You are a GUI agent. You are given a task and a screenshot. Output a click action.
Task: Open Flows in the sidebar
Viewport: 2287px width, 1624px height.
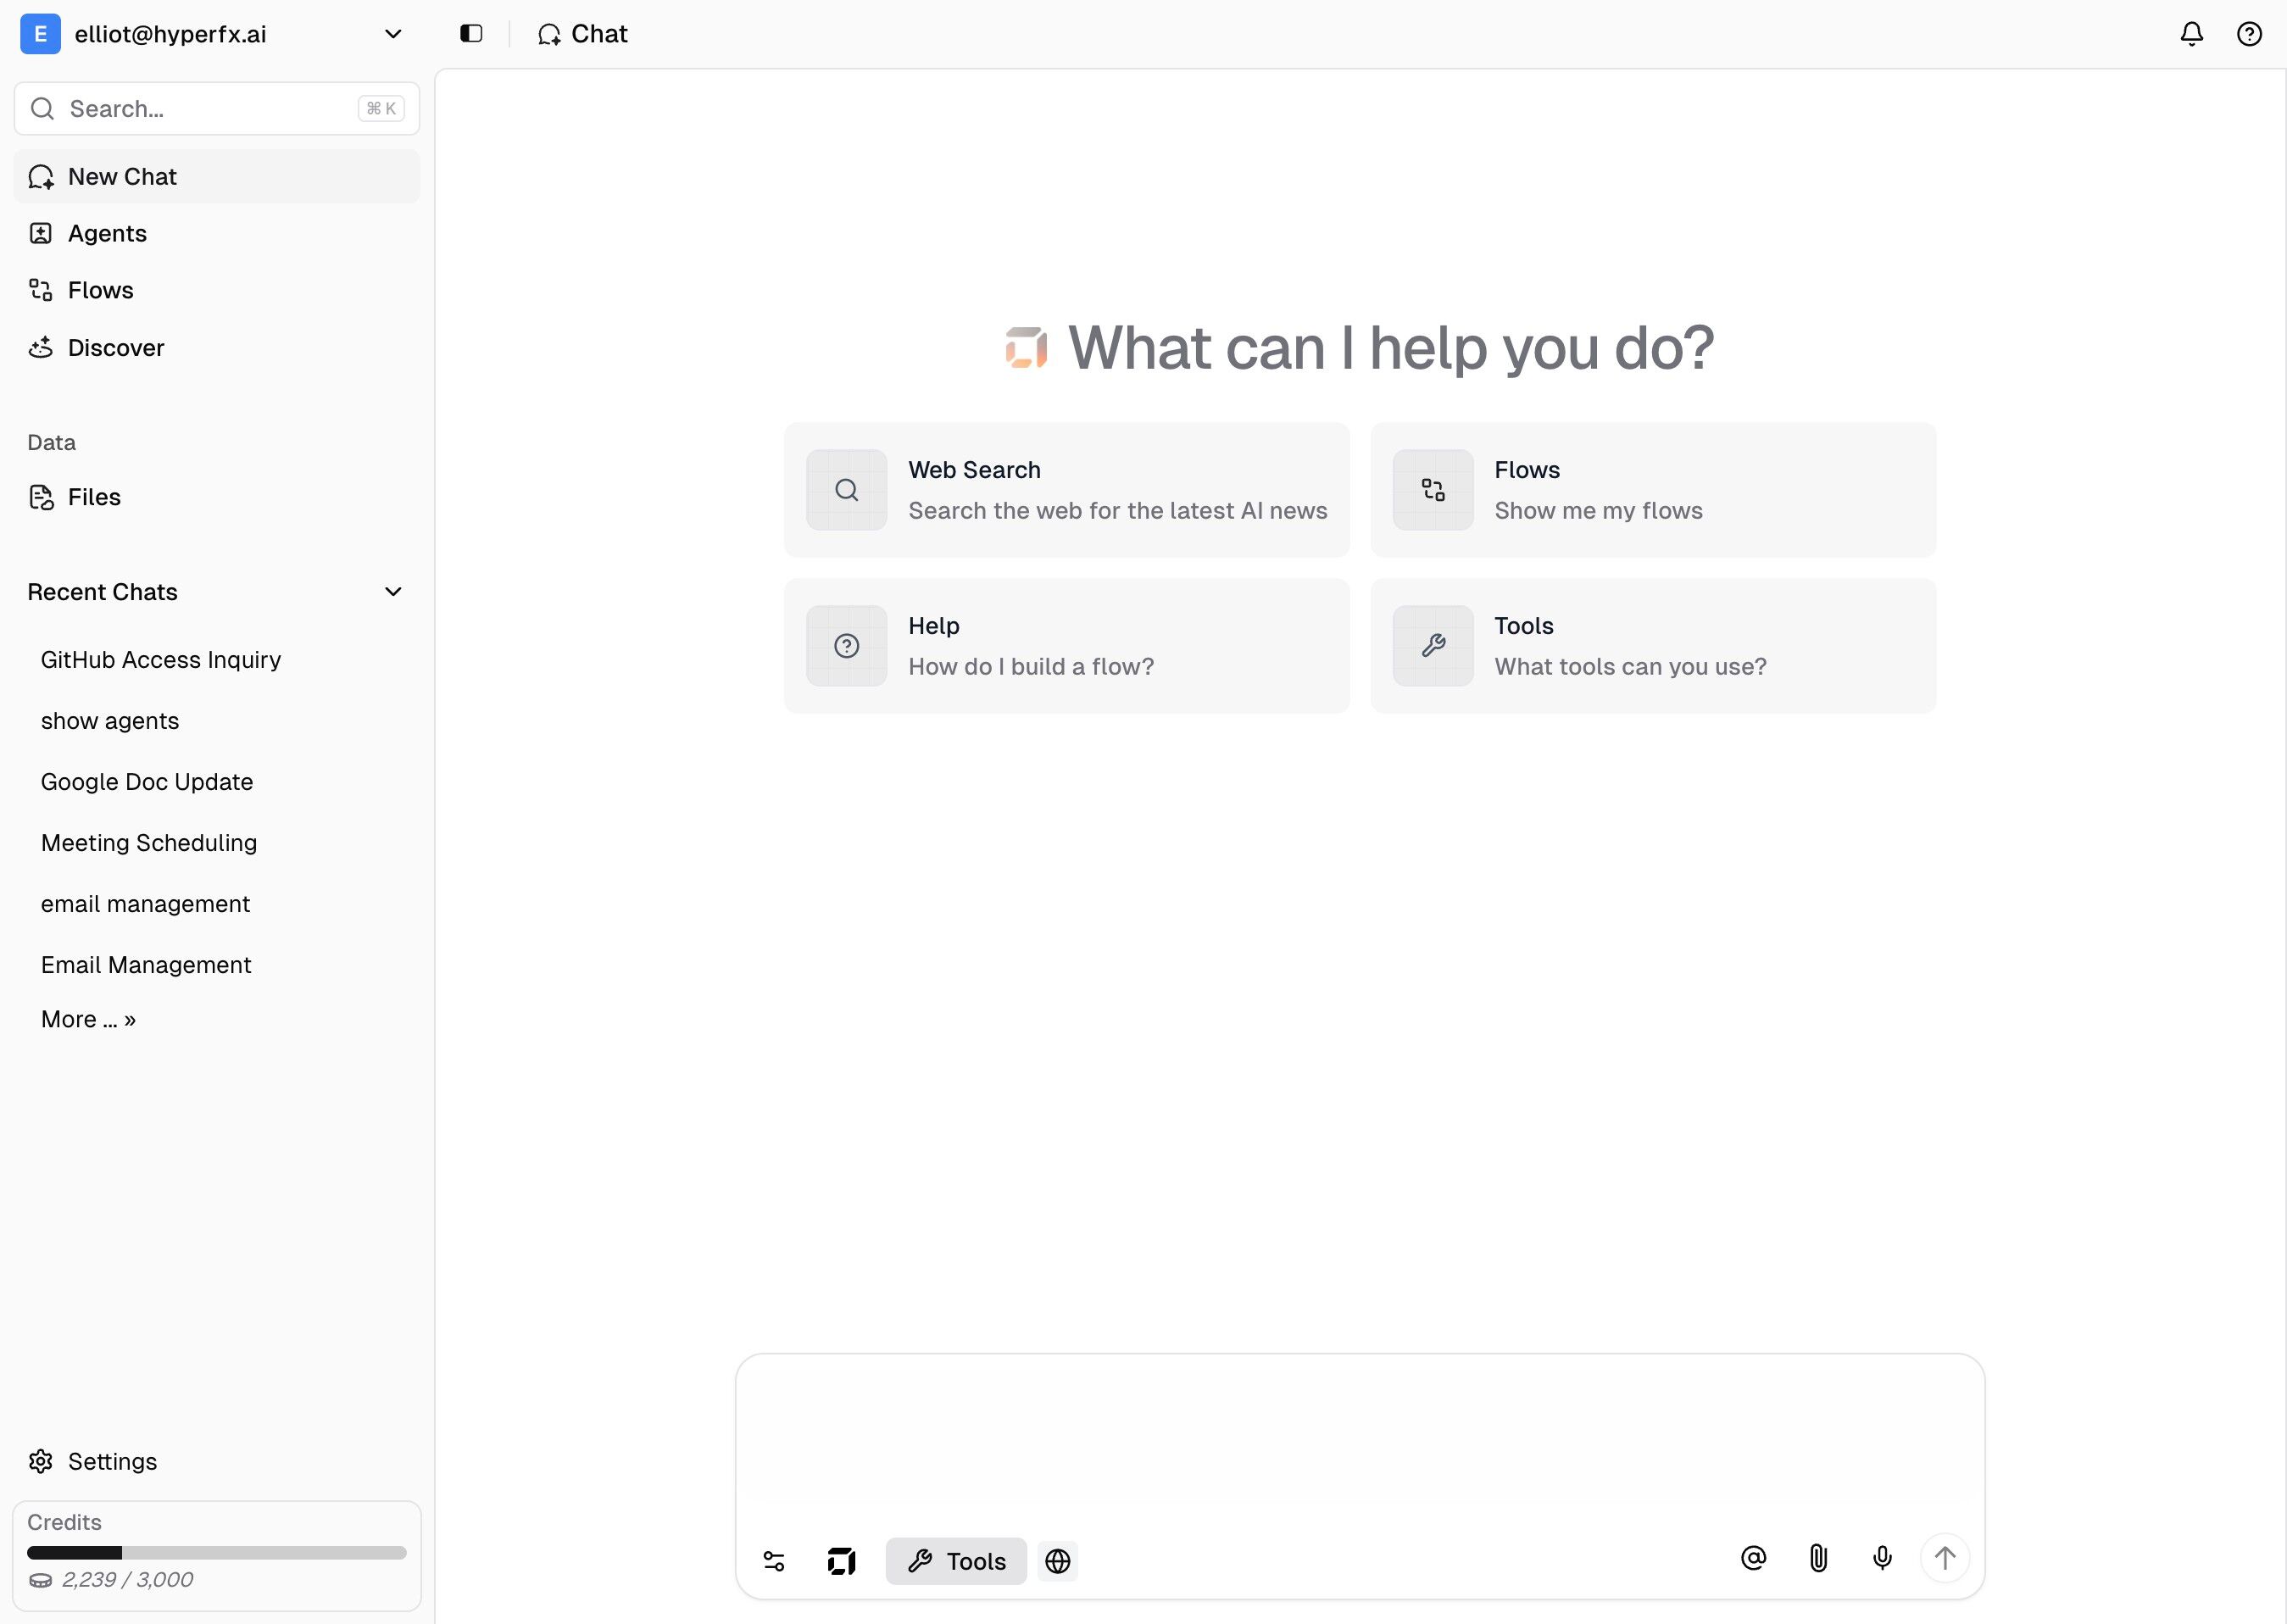[100, 290]
